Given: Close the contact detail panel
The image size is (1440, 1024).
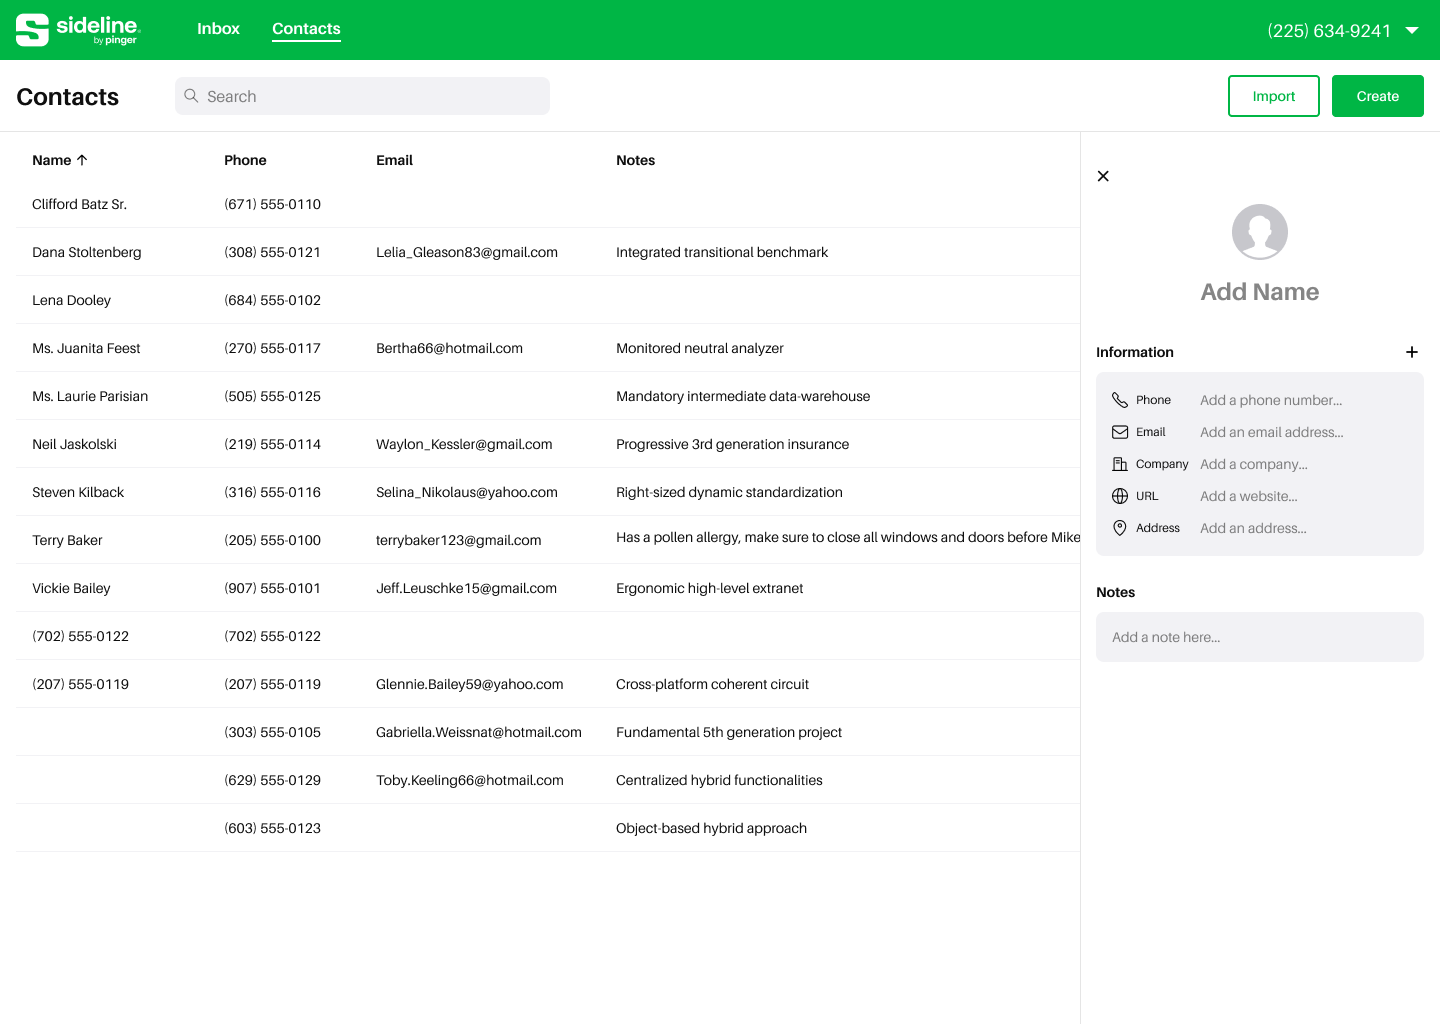Looking at the screenshot, I should pos(1103,176).
